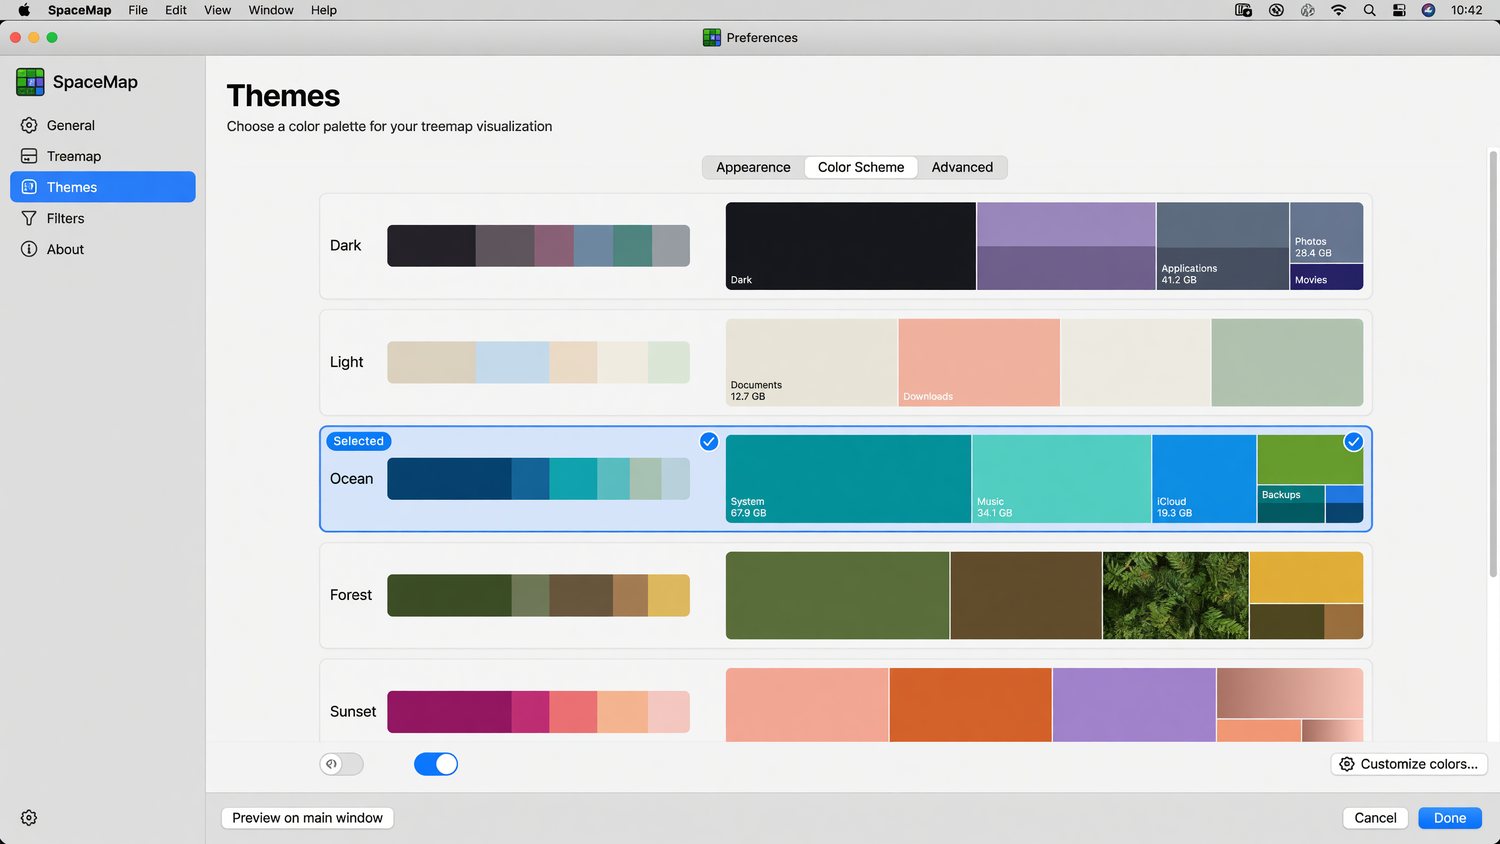Turn off the blue enabled switch
Image resolution: width=1500 pixels, height=844 pixels.
click(436, 764)
